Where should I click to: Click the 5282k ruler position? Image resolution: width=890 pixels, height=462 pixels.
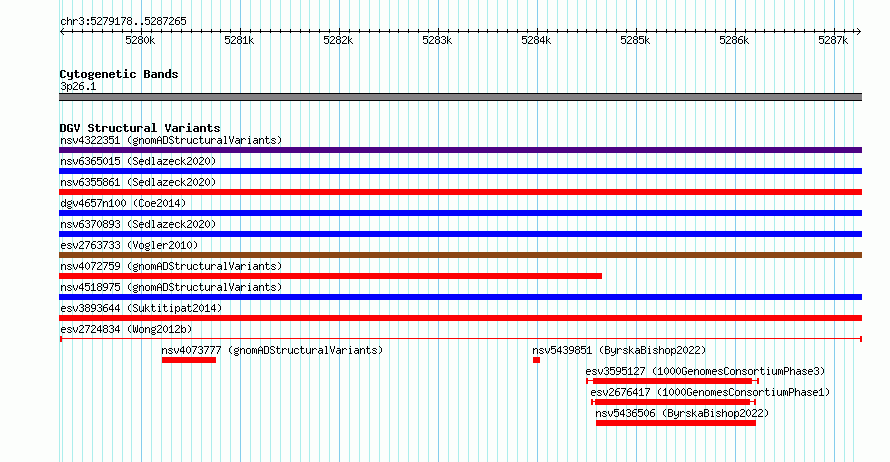tap(338, 40)
